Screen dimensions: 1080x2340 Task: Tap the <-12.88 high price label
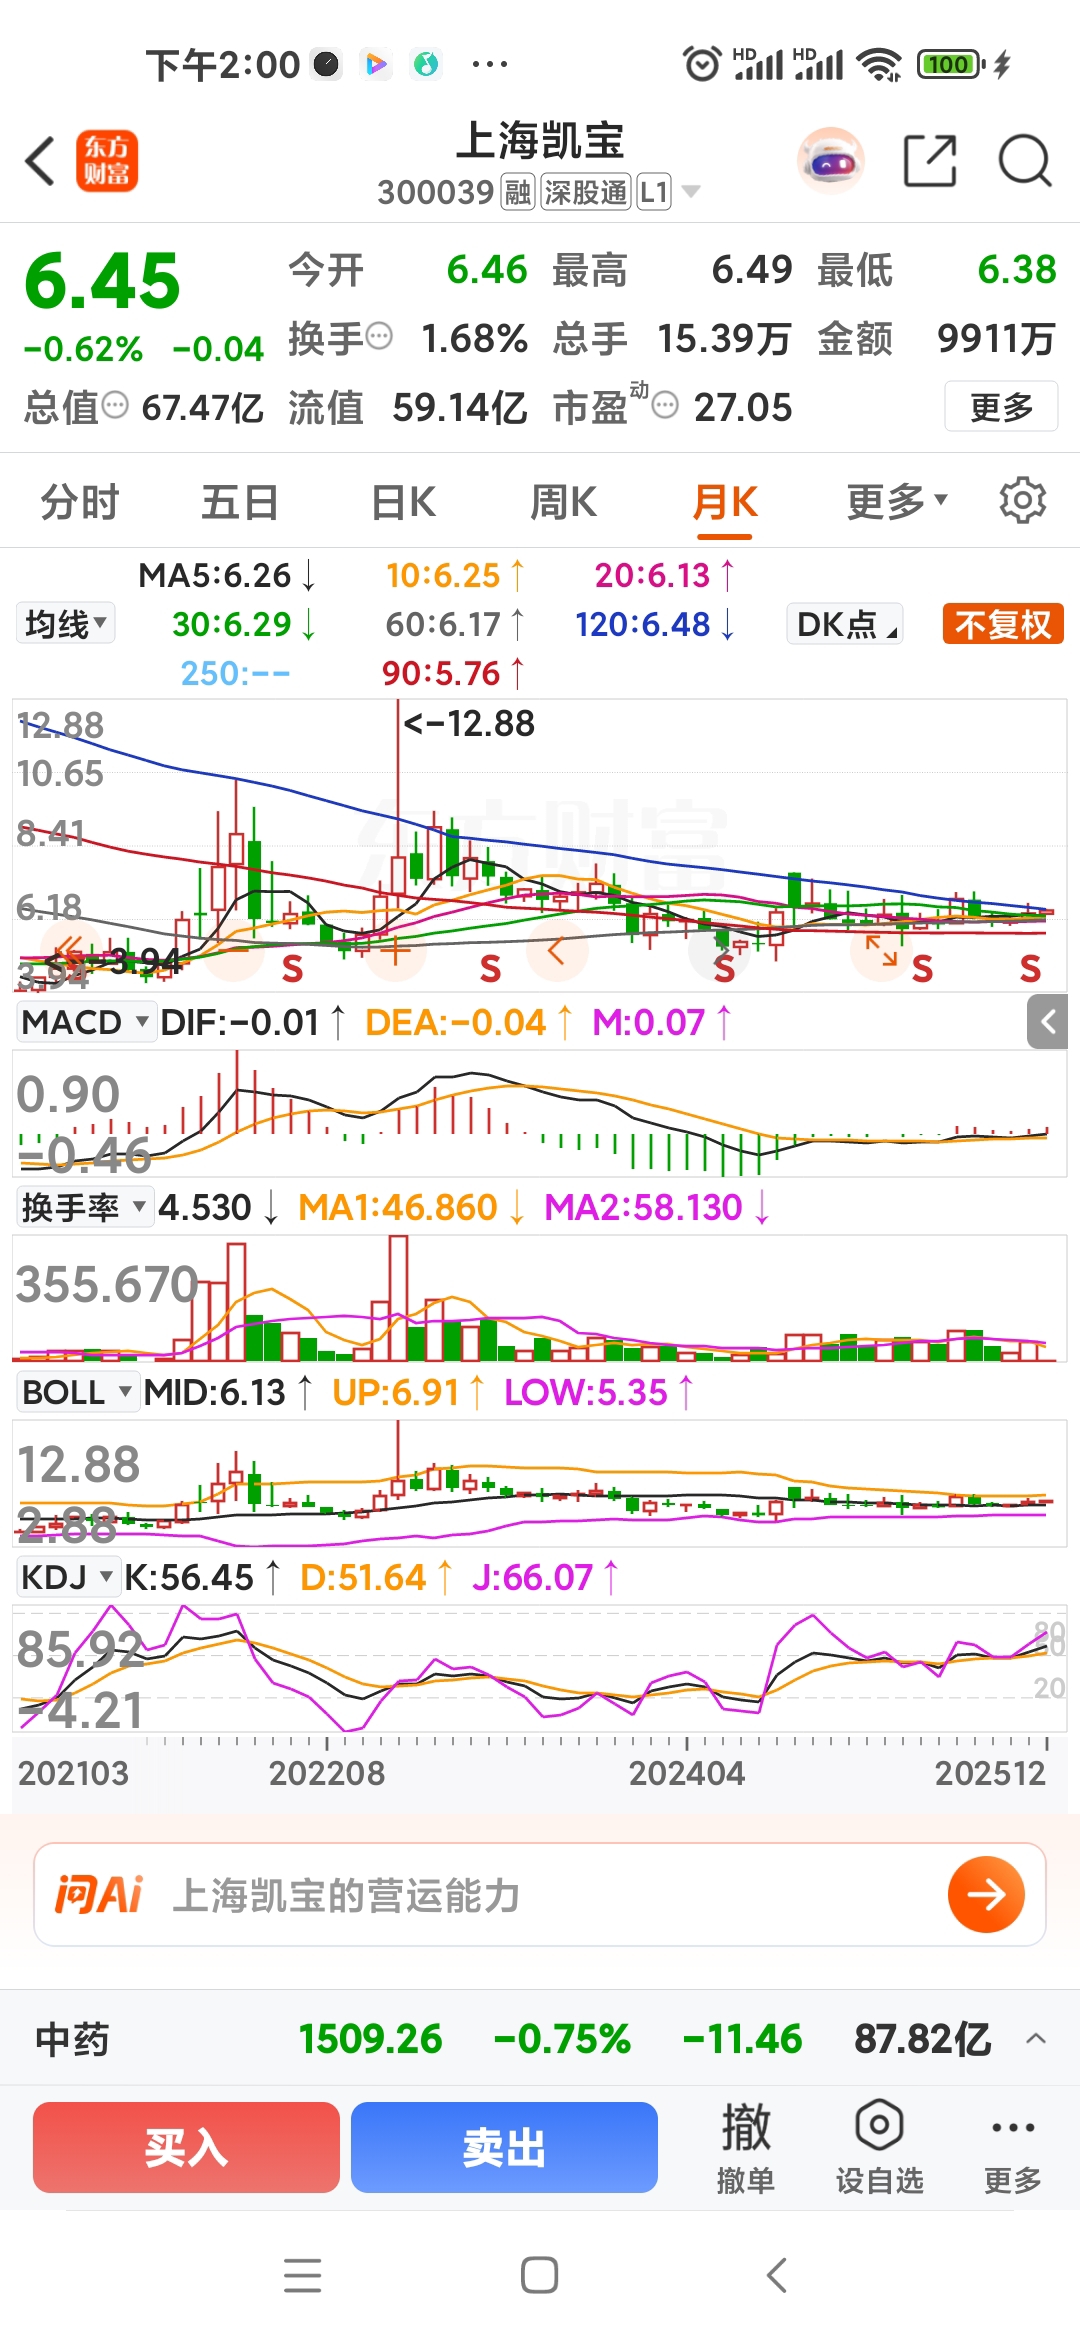(468, 723)
